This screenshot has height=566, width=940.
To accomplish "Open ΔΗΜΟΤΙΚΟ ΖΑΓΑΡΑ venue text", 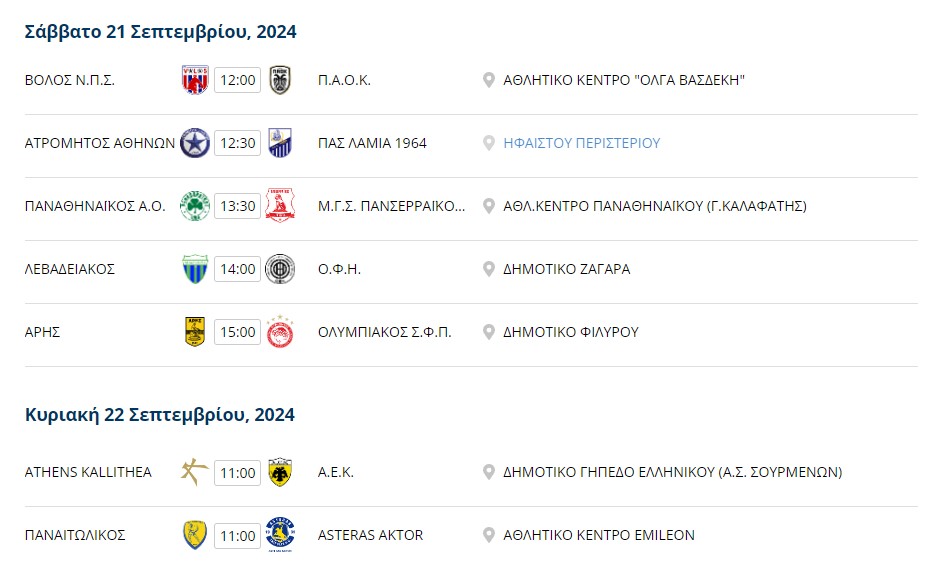I will click(x=567, y=269).
